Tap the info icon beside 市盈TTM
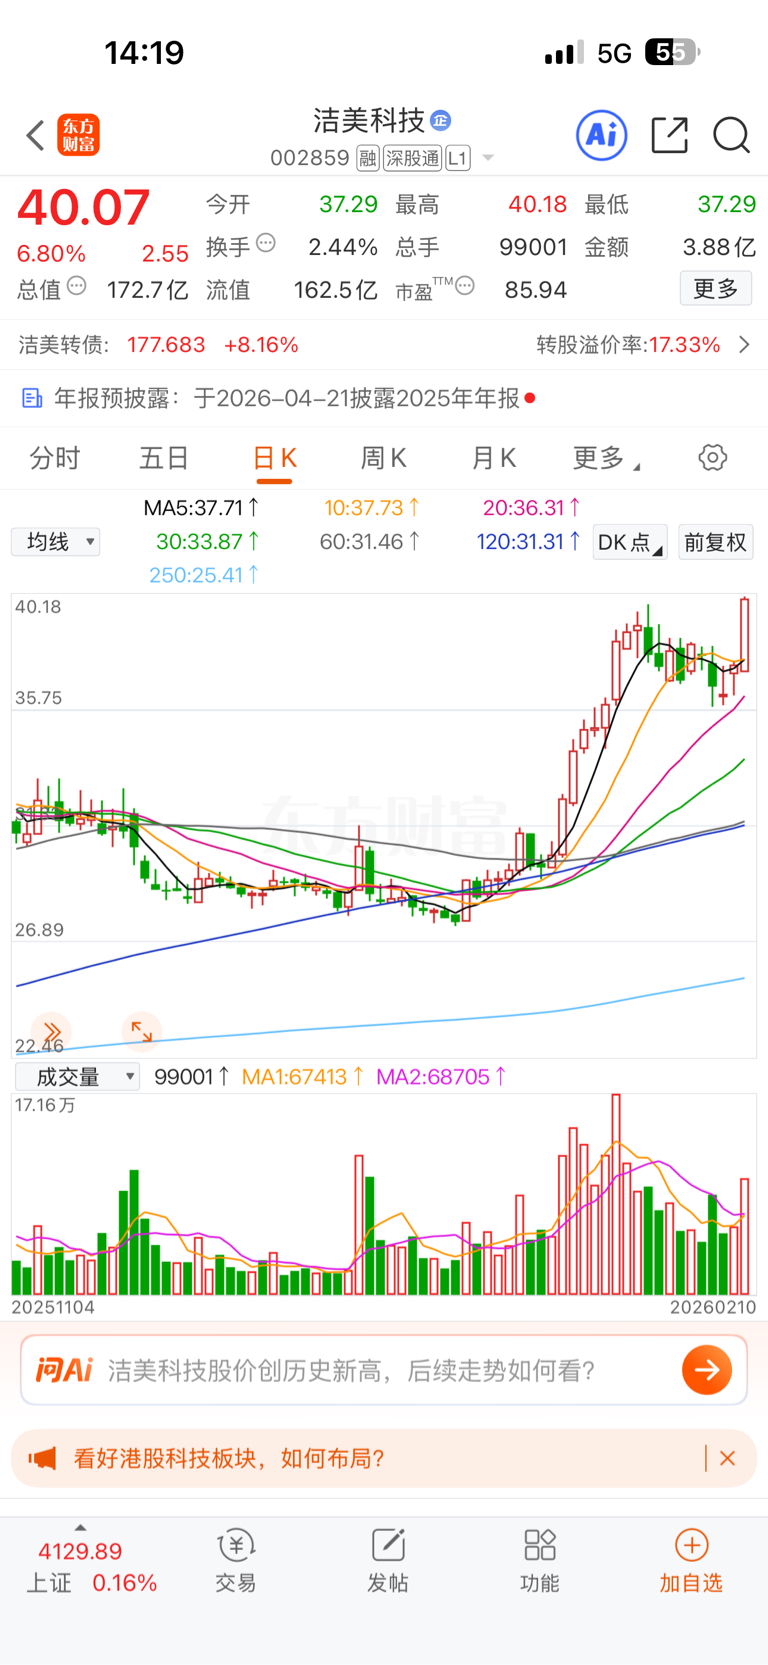The width and height of the screenshot is (768, 1665). click(x=465, y=287)
